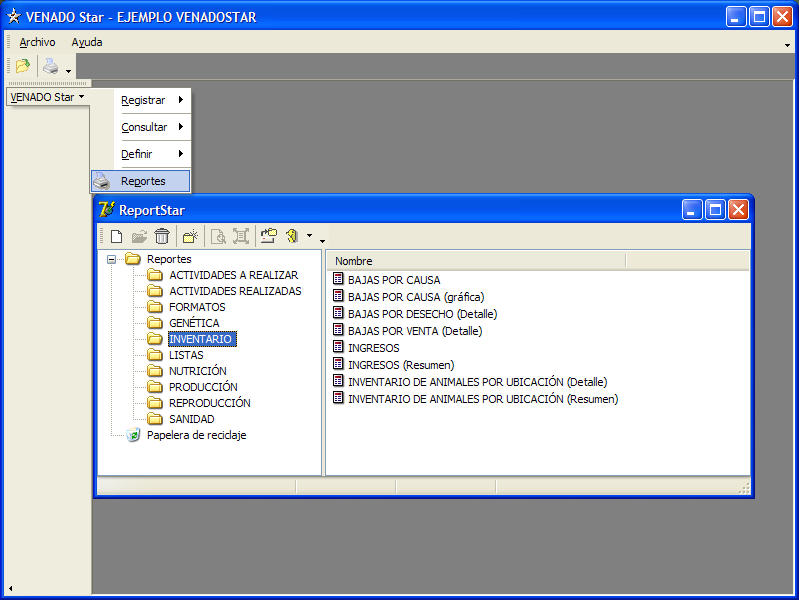This screenshot has width=799, height=600.
Task: Click the open report folder icon in ReportStar
Action: pyautogui.click(x=139, y=236)
